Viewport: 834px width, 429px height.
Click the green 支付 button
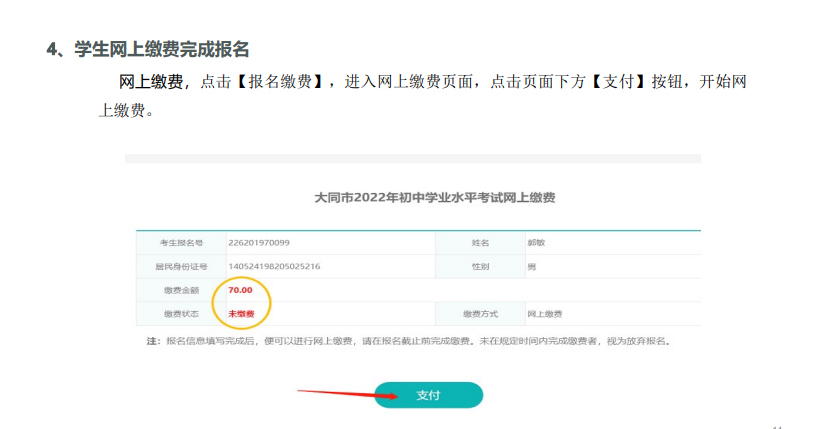[428, 395]
